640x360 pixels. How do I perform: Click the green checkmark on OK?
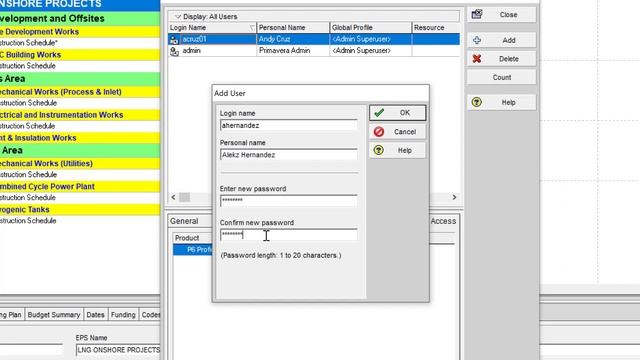pos(379,113)
